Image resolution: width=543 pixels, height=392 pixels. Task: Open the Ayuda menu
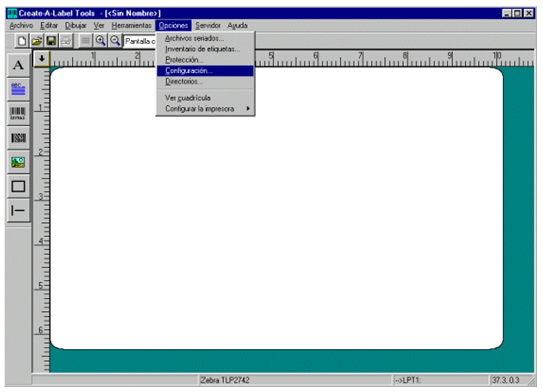(237, 25)
